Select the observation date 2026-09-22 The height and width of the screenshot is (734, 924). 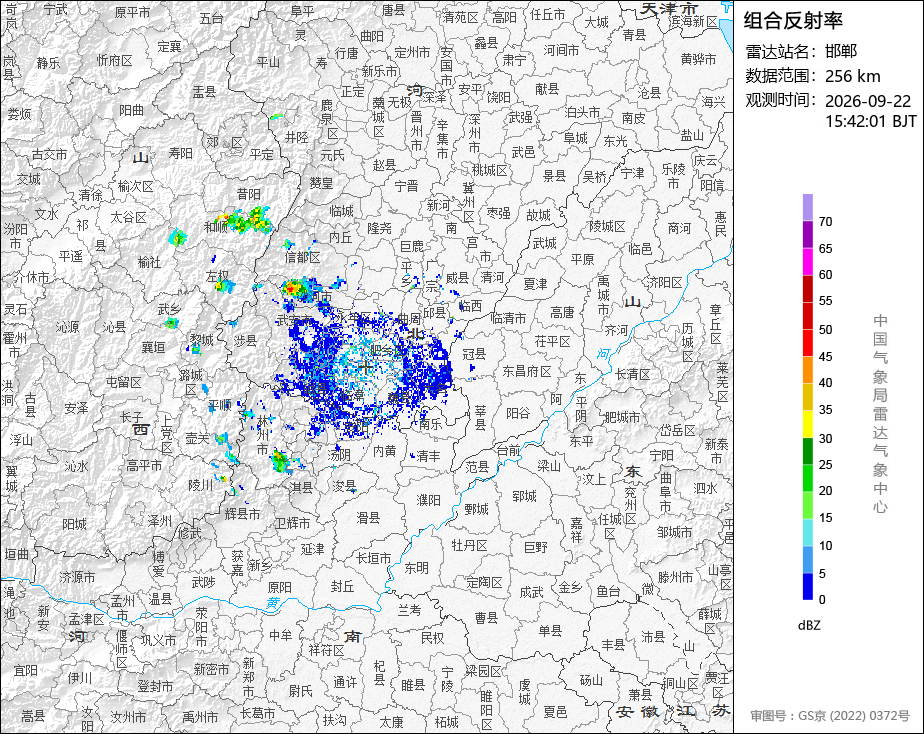pyautogui.click(x=867, y=101)
